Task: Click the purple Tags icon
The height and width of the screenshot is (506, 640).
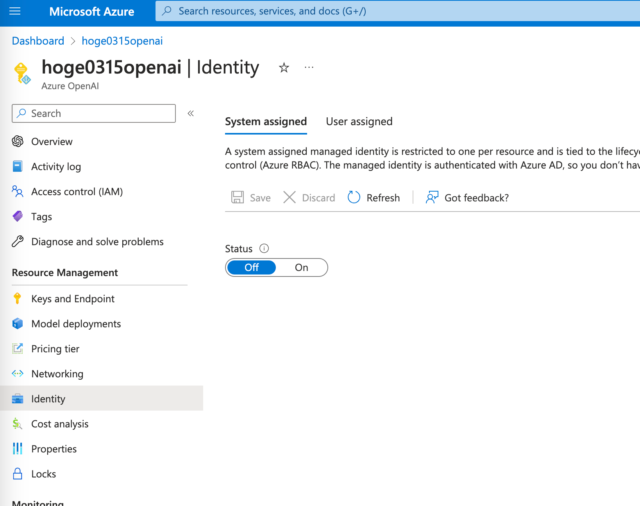Action: point(18,216)
